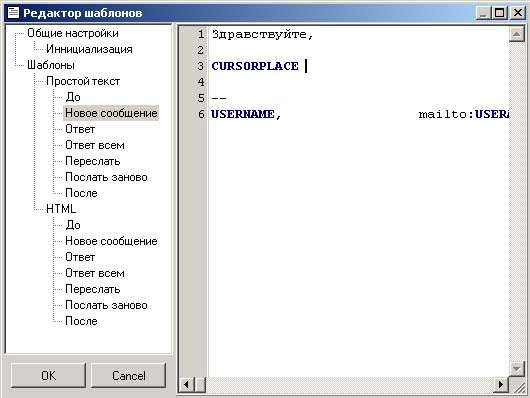Click the Cancel button

tap(128, 375)
